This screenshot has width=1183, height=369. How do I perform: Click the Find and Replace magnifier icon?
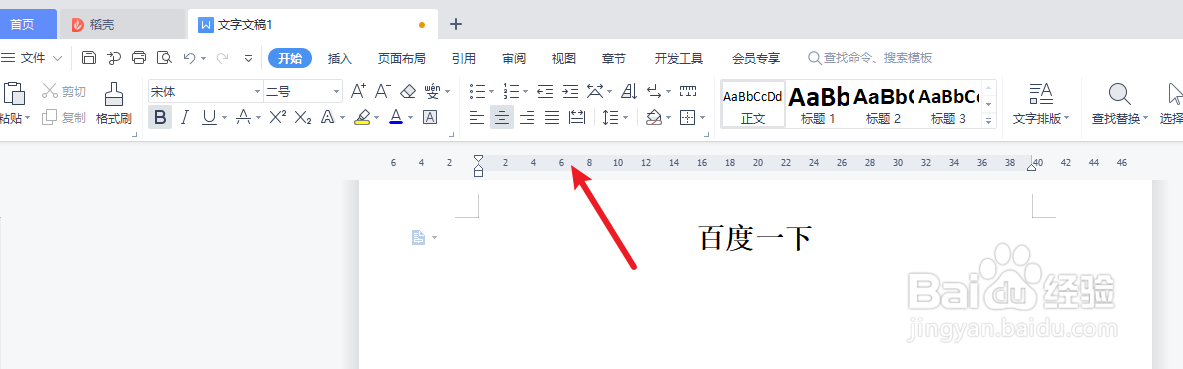coord(1119,94)
